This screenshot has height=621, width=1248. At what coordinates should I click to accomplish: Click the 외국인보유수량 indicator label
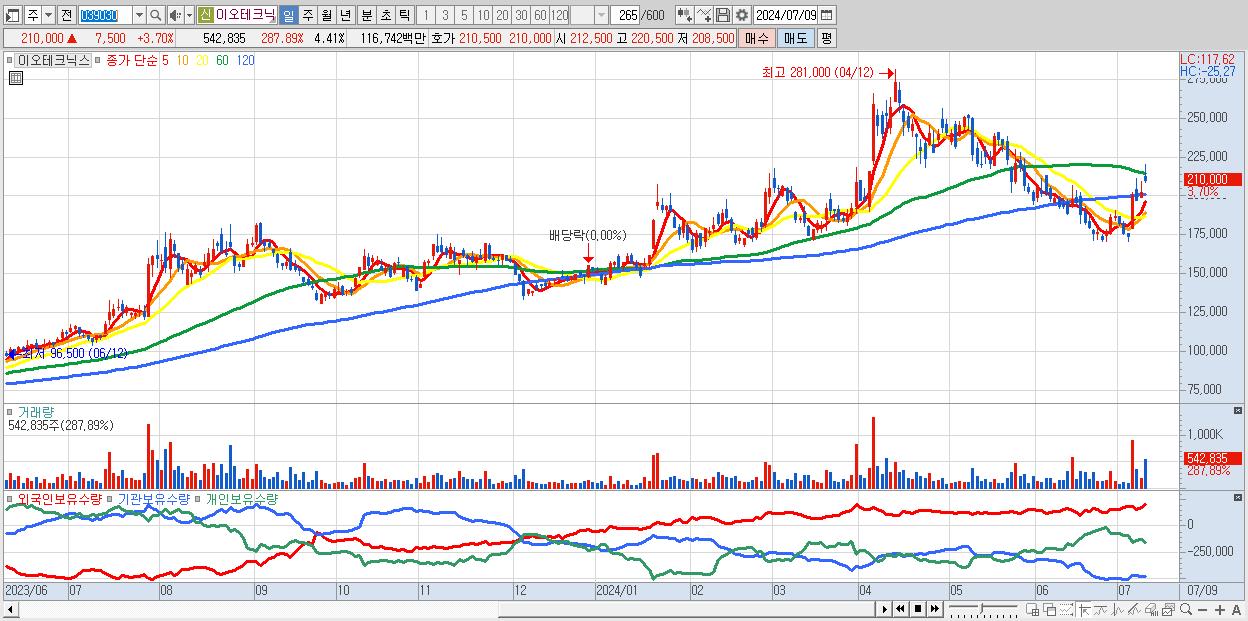click(60, 498)
